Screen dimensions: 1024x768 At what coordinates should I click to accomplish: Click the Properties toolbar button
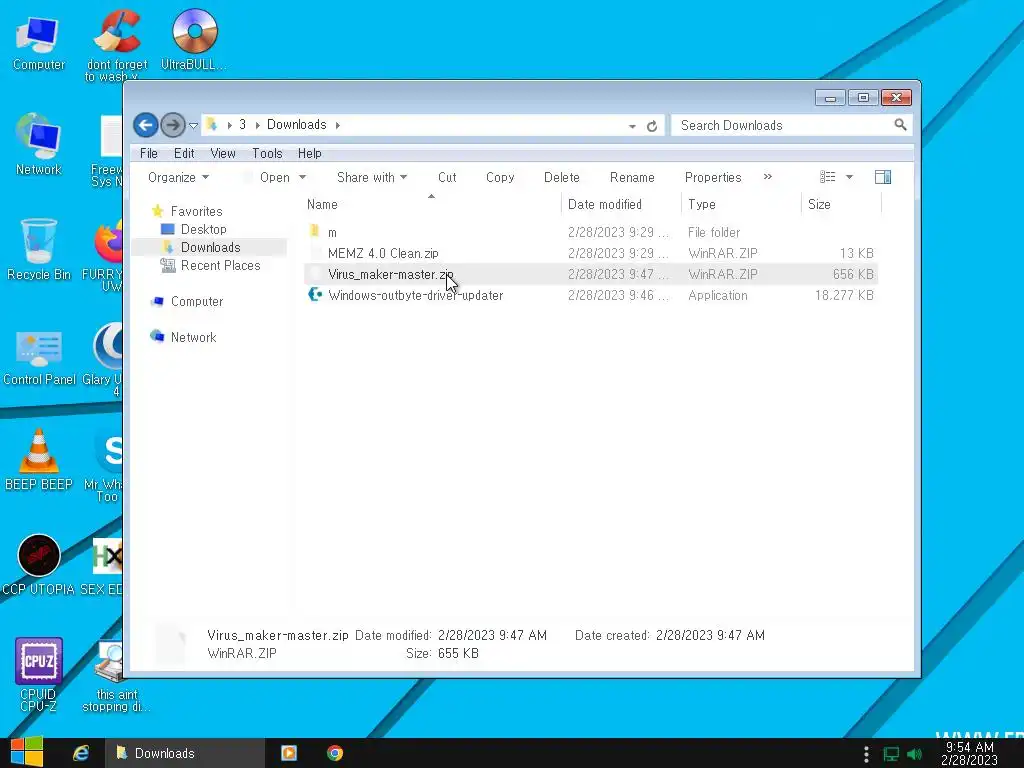713,177
